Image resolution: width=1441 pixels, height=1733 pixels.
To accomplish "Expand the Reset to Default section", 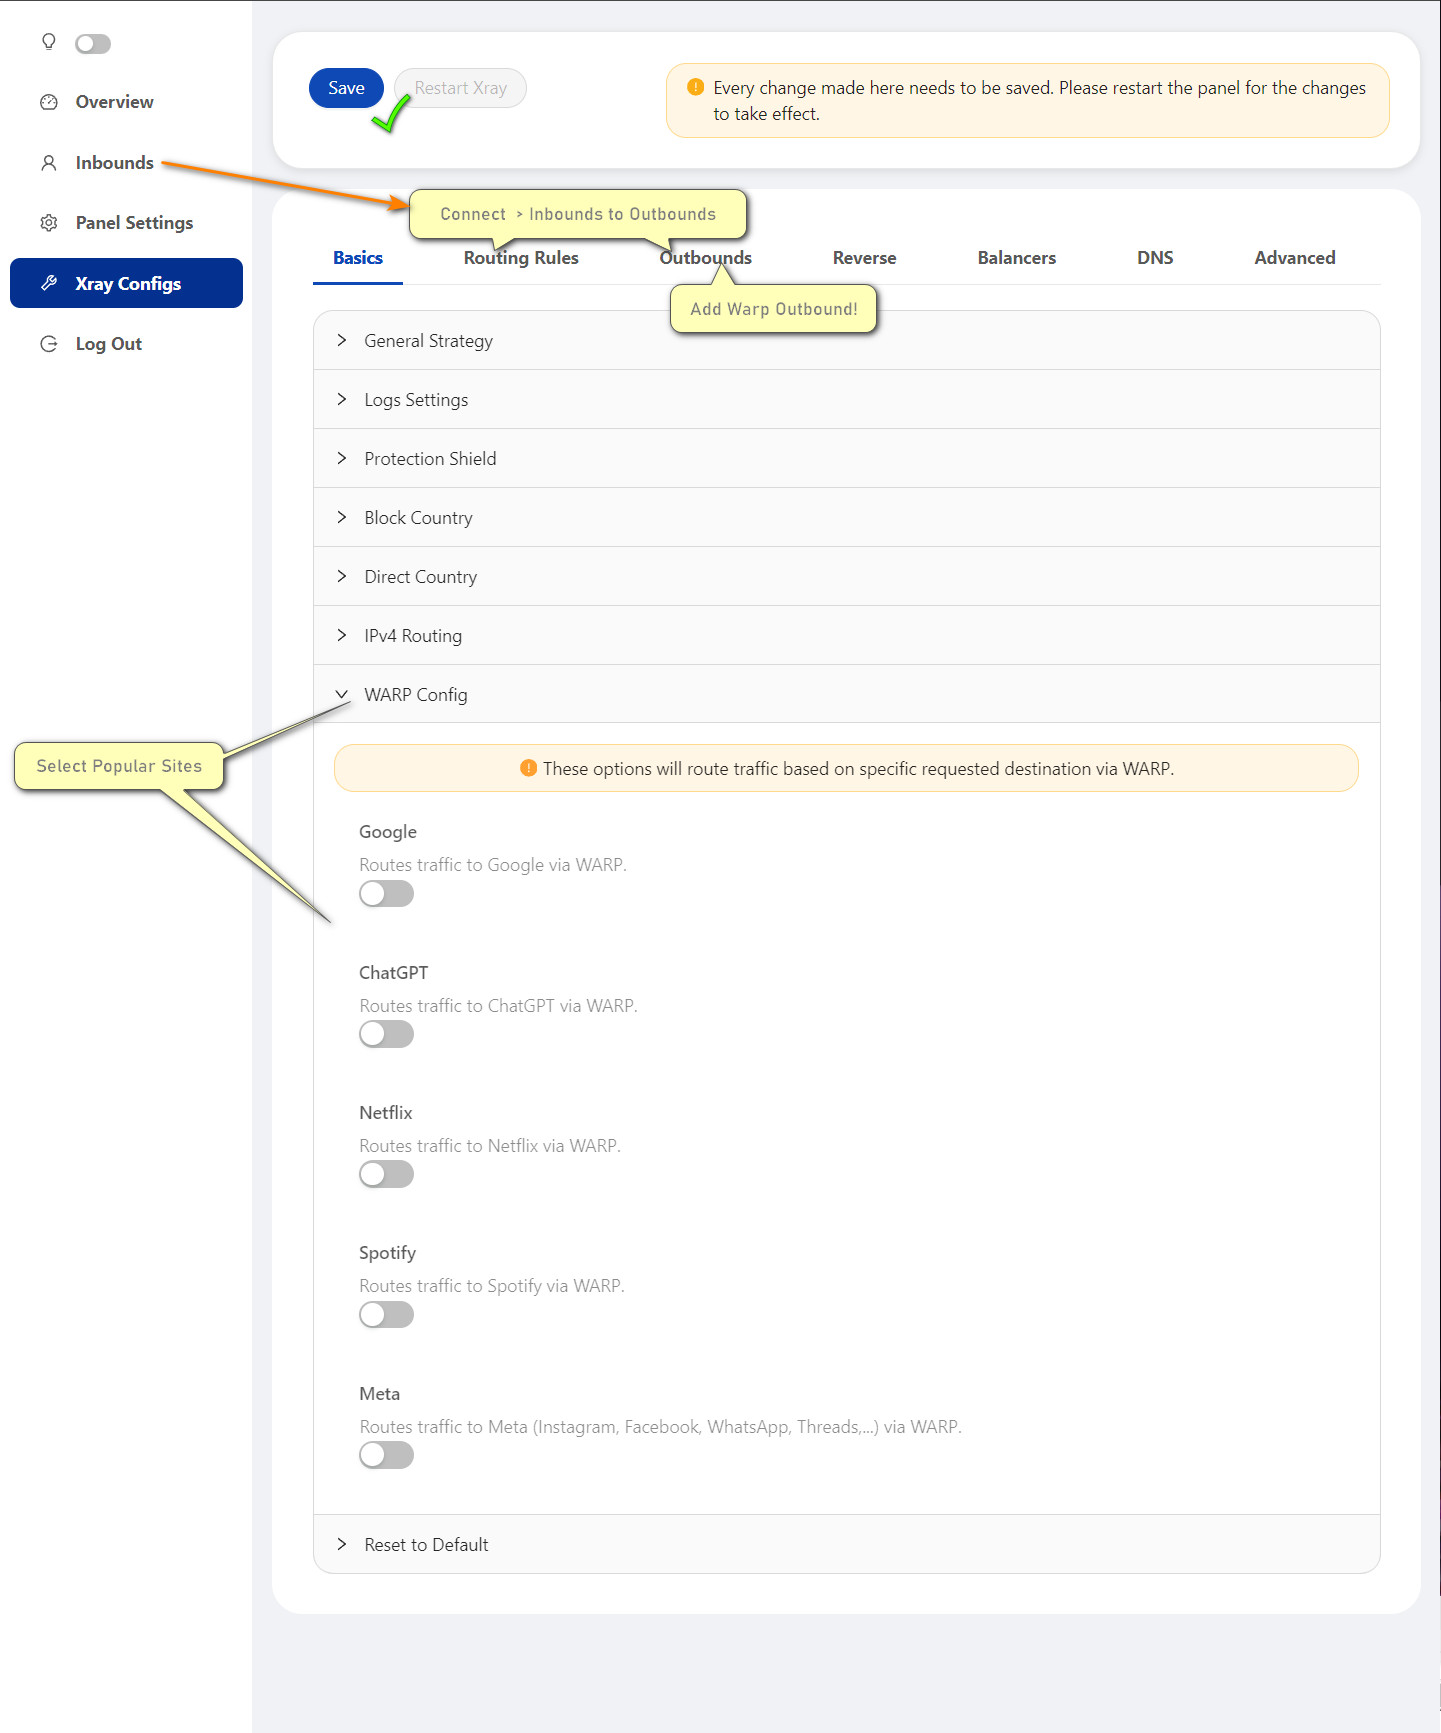I will coord(847,1545).
